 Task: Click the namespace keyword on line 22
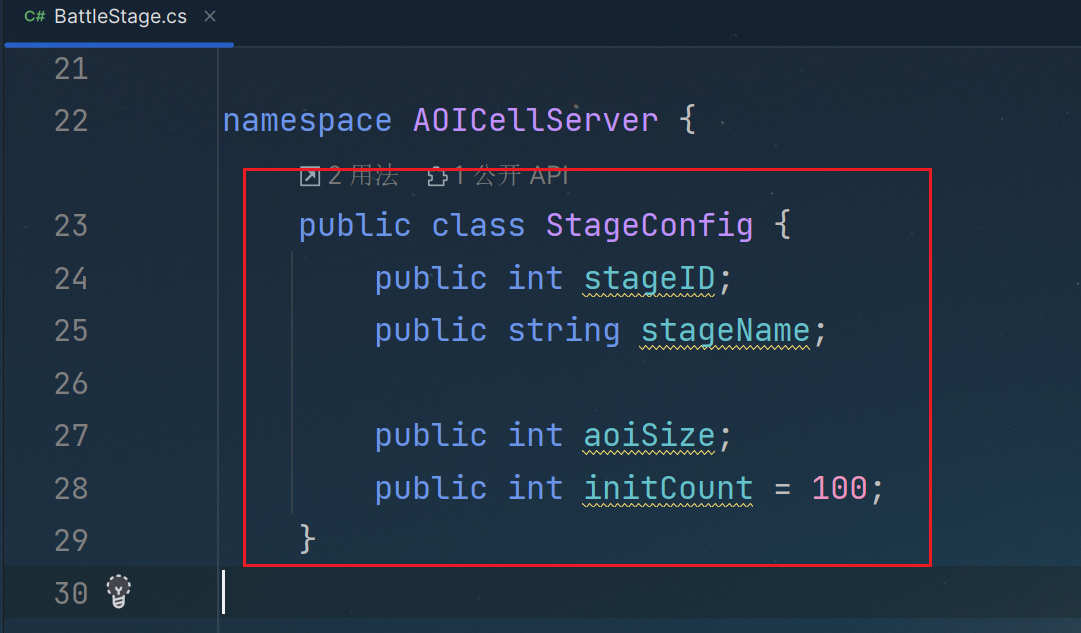click(307, 121)
